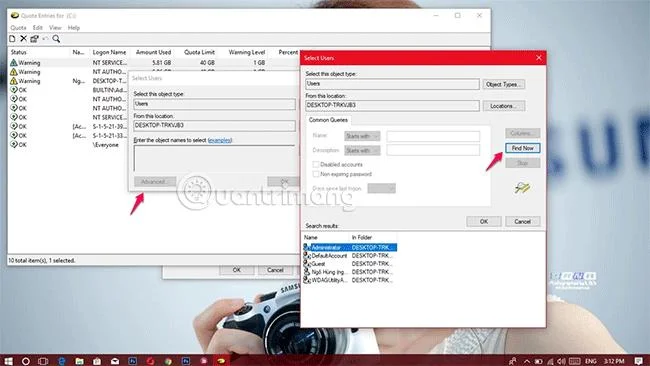This screenshot has height=366, width=650.
Task: Click Cancel in the front Select Users dialog
Action: click(522, 221)
